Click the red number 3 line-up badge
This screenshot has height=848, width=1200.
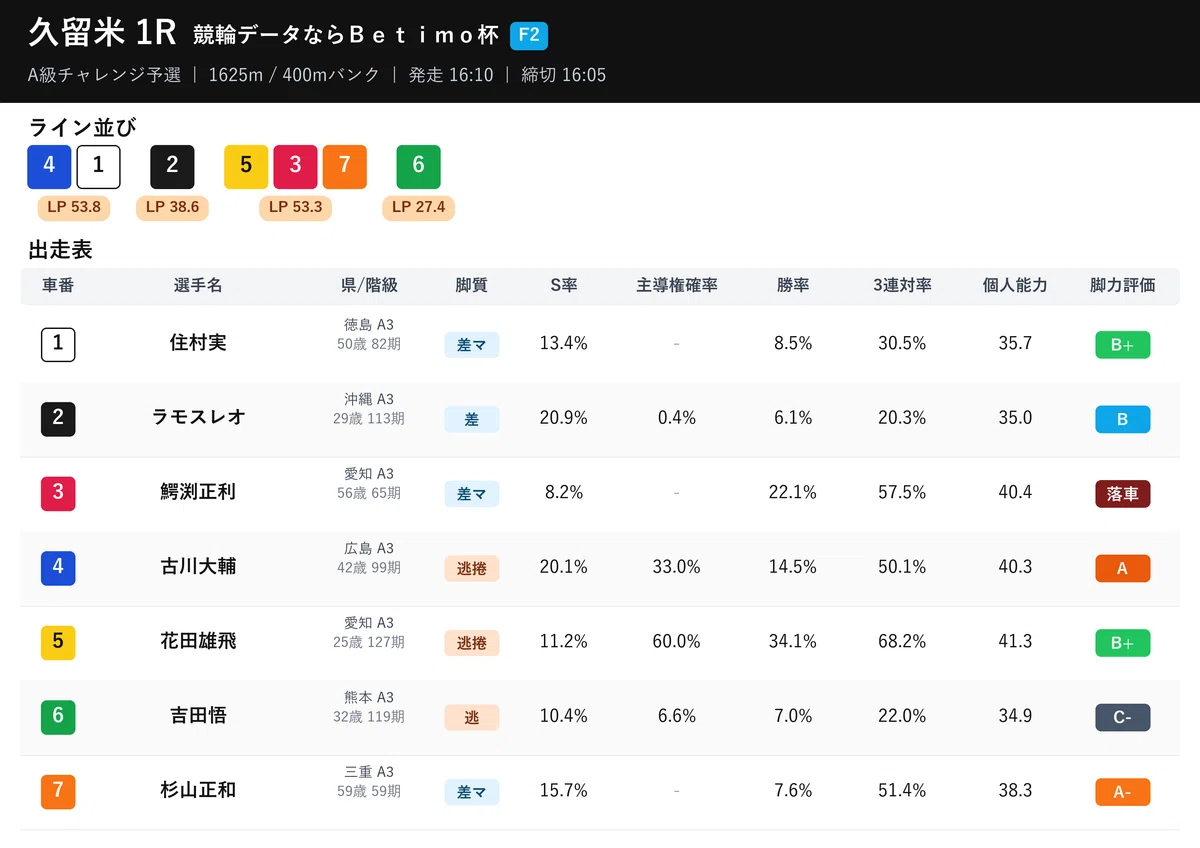click(x=295, y=166)
